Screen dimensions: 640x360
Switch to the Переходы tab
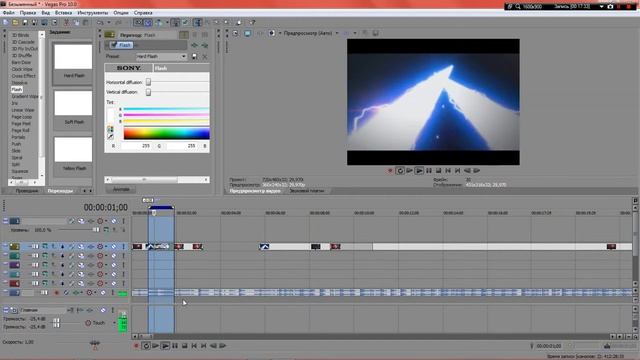coord(60,191)
